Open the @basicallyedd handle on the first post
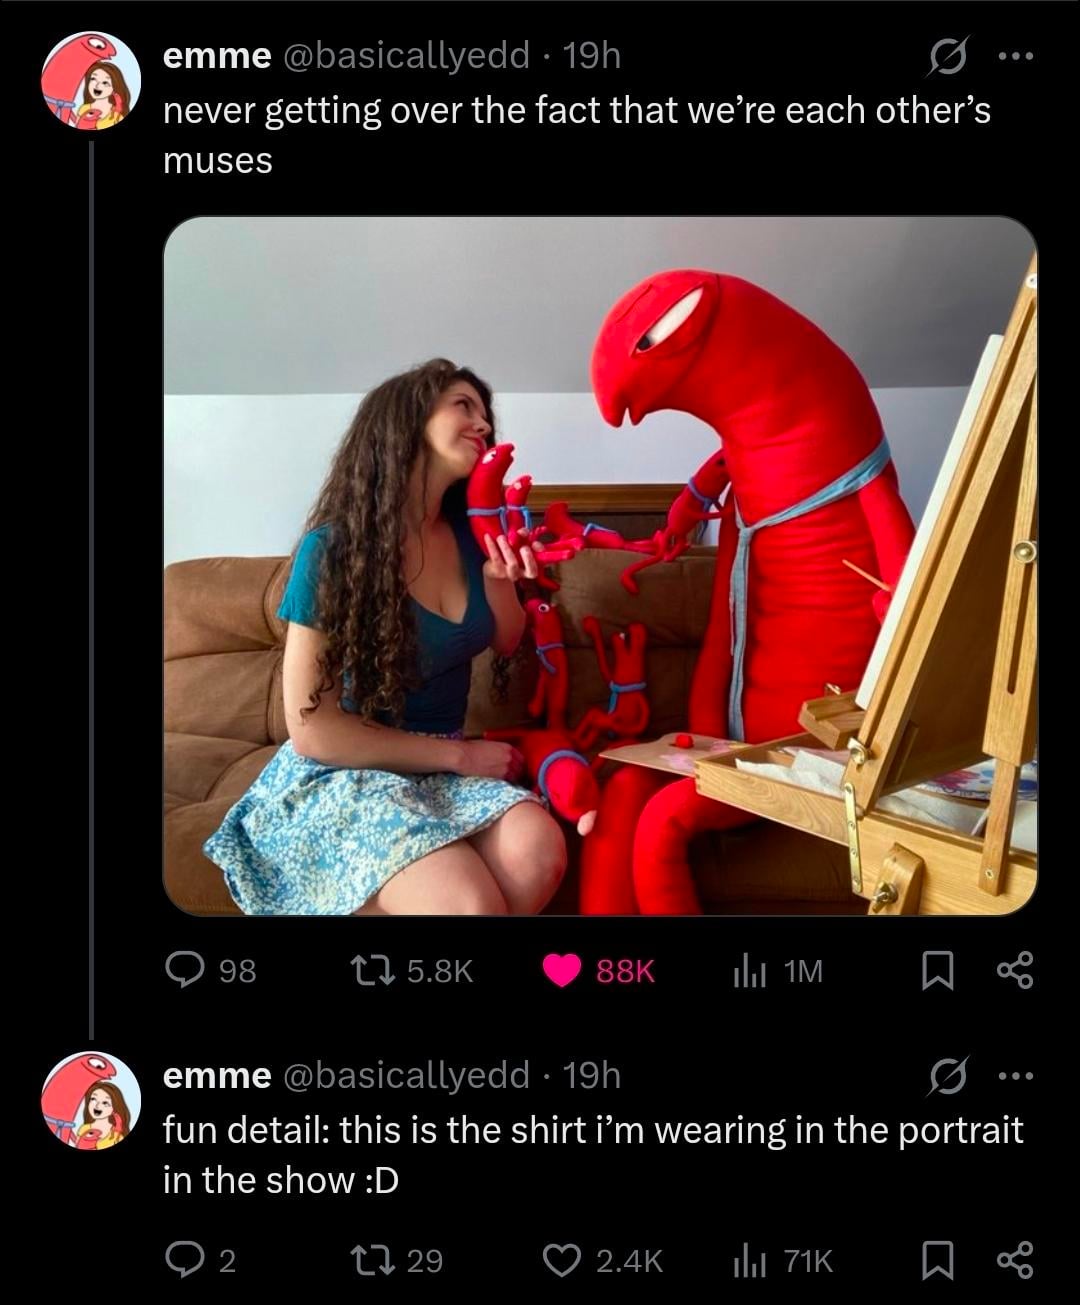Viewport: 1080px width, 1305px height. pos(406,57)
